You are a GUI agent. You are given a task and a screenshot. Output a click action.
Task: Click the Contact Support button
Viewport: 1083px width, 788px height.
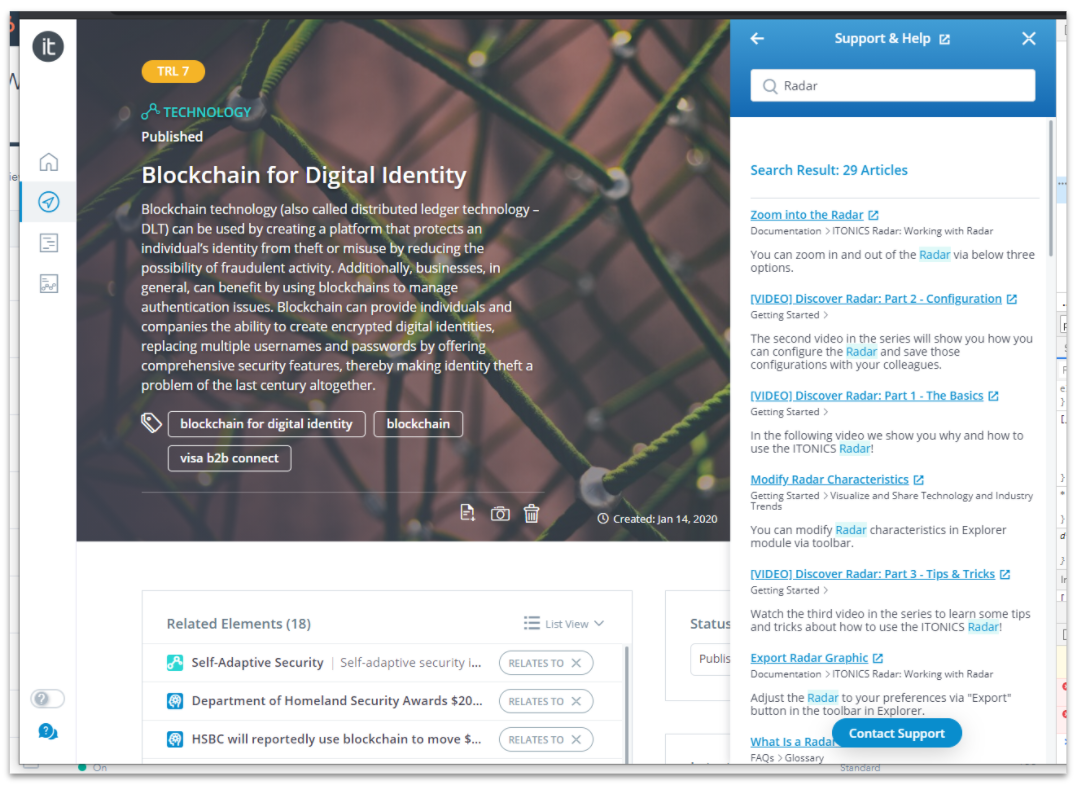[x=897, y=733]
